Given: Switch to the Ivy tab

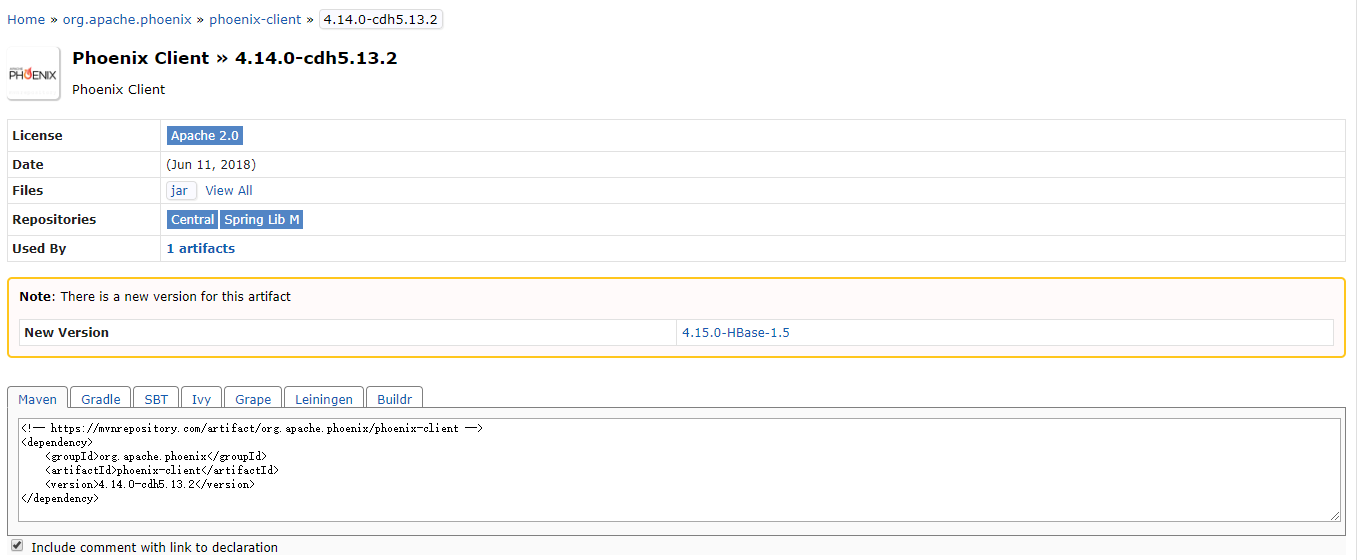Looking at the screenshot, I should (x=201, y=398).
